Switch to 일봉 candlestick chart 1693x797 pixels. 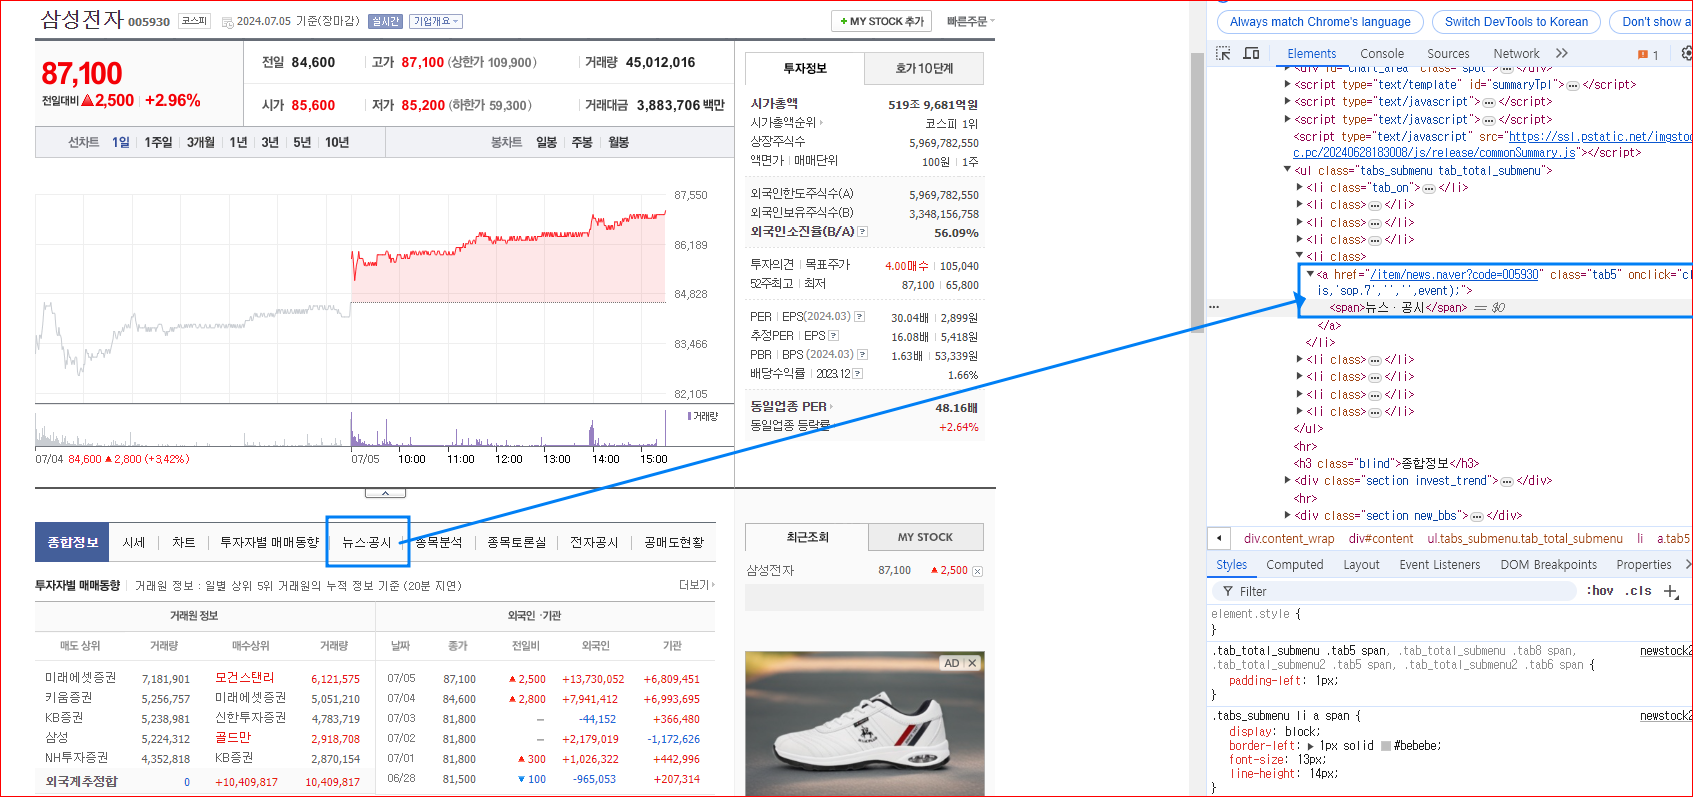tap(546, 142)
